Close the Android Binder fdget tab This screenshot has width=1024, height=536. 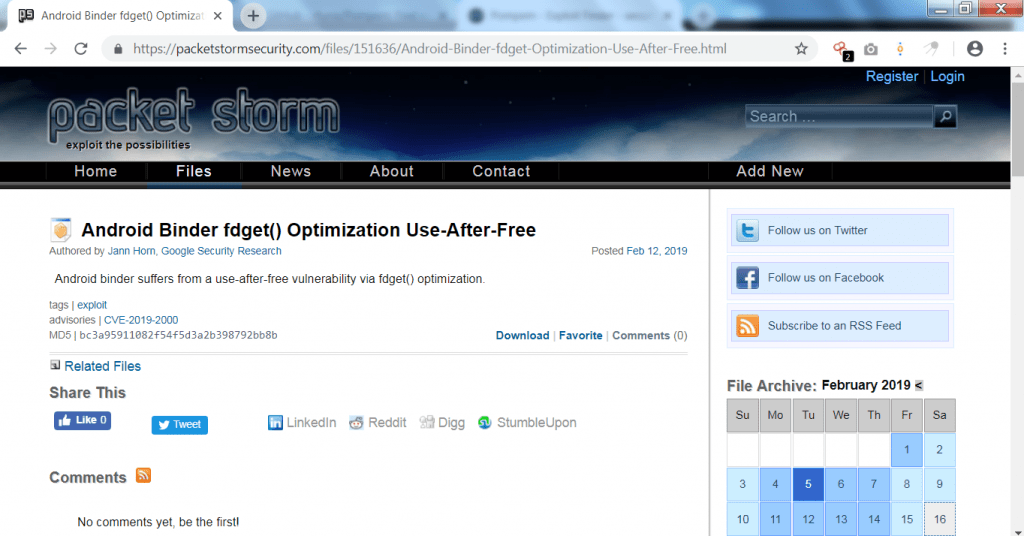(218, 16)
